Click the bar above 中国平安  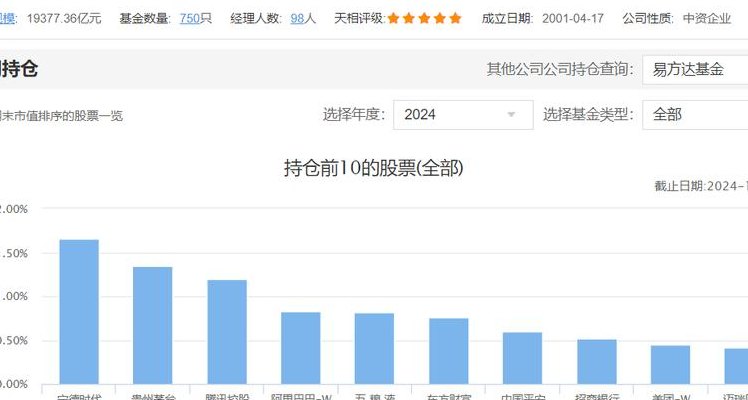[x=522, y=359]
